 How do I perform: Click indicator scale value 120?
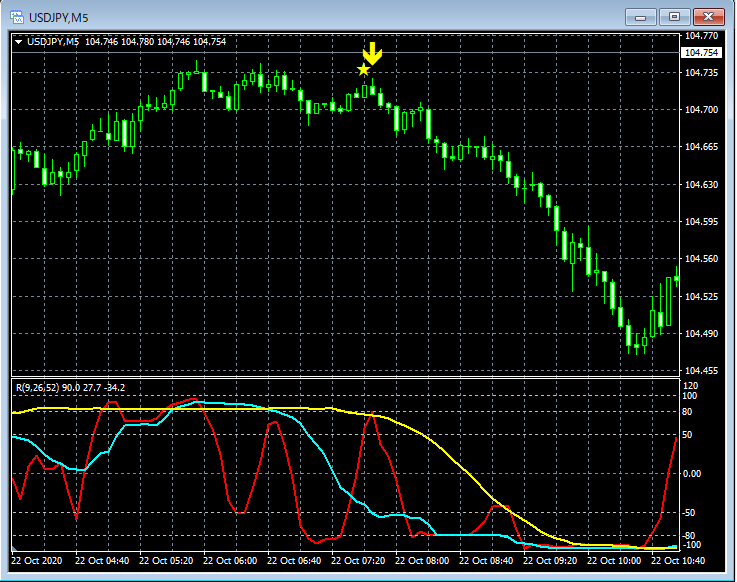690,386
